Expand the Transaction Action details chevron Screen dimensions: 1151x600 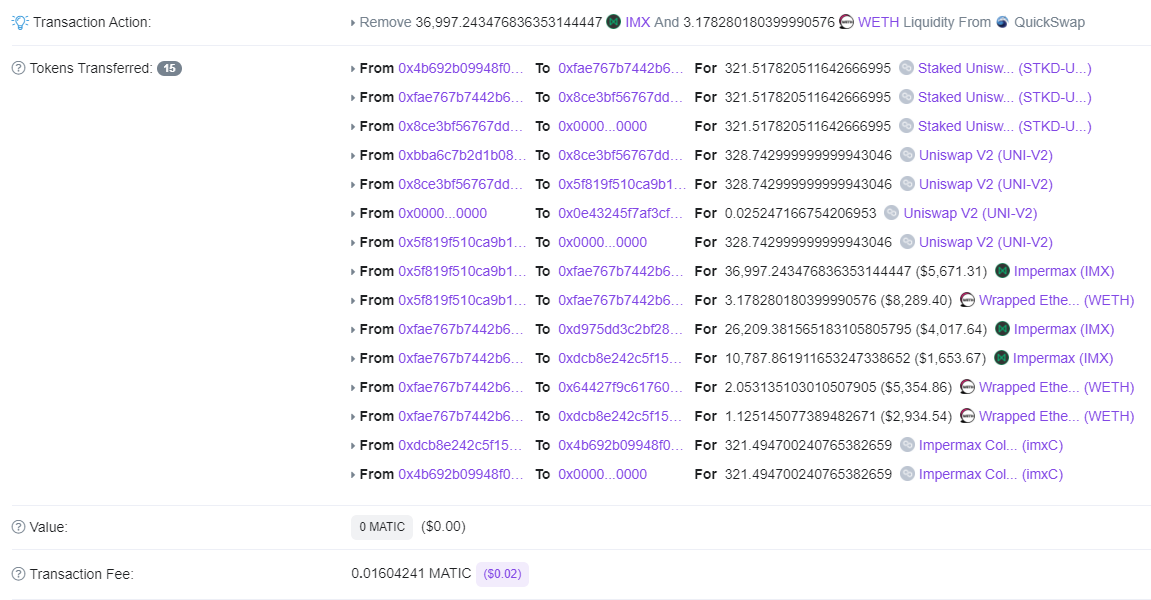click(x=351, y=21)
